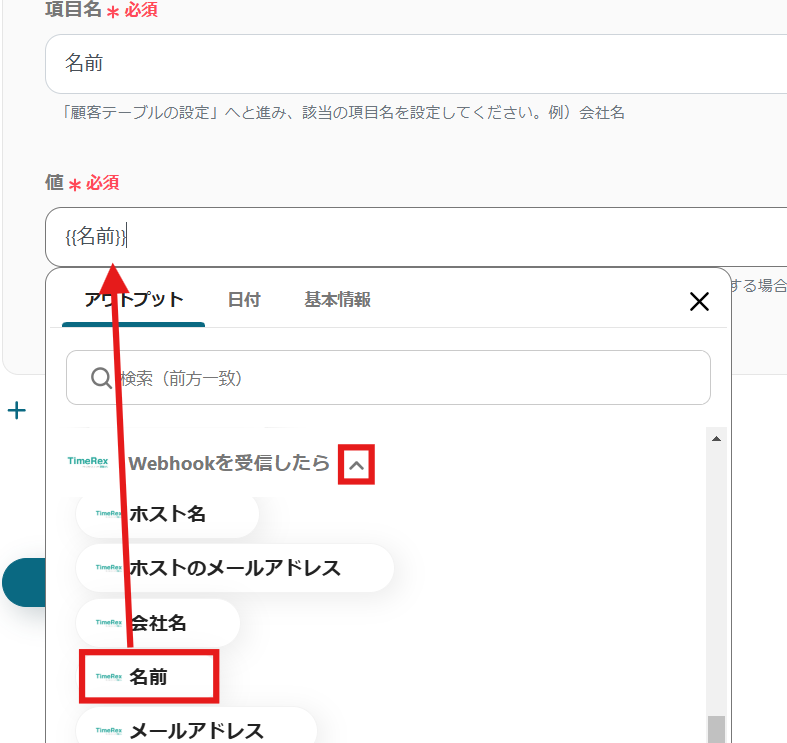Image resolution: width=787 pixels, height=743 pixels.
Task: Switch to the 日付 tab
Action: click(244, 300)
